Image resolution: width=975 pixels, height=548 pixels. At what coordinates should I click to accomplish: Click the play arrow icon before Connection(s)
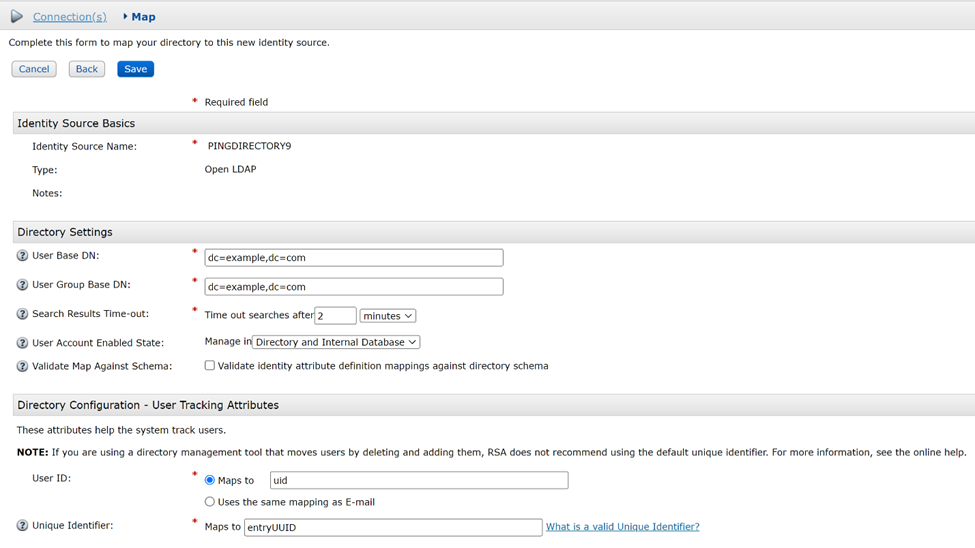pyautogui.click(x=17, y=17)
